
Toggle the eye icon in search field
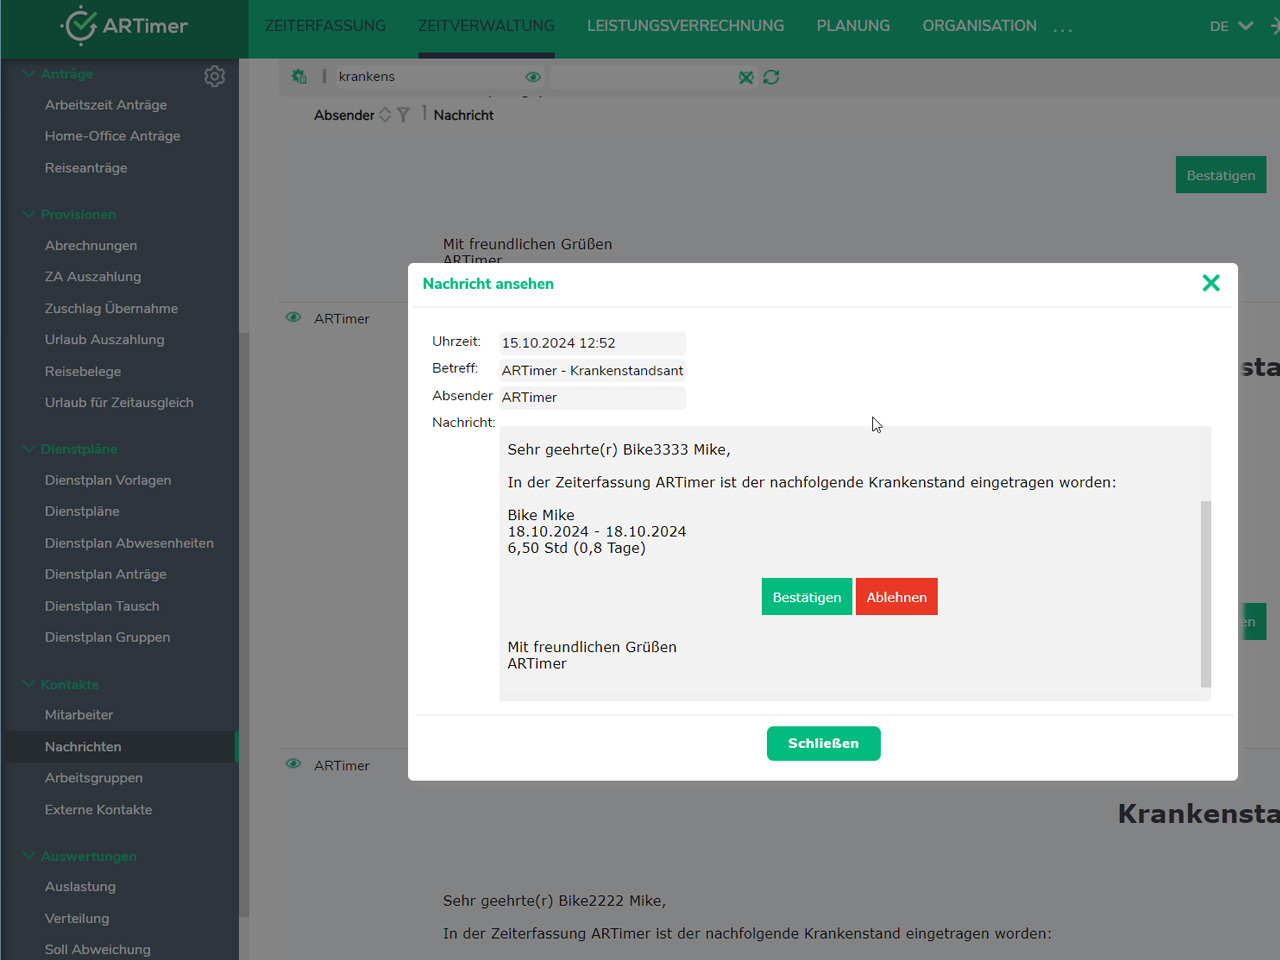pyautogui.click(x=533, y=77)
